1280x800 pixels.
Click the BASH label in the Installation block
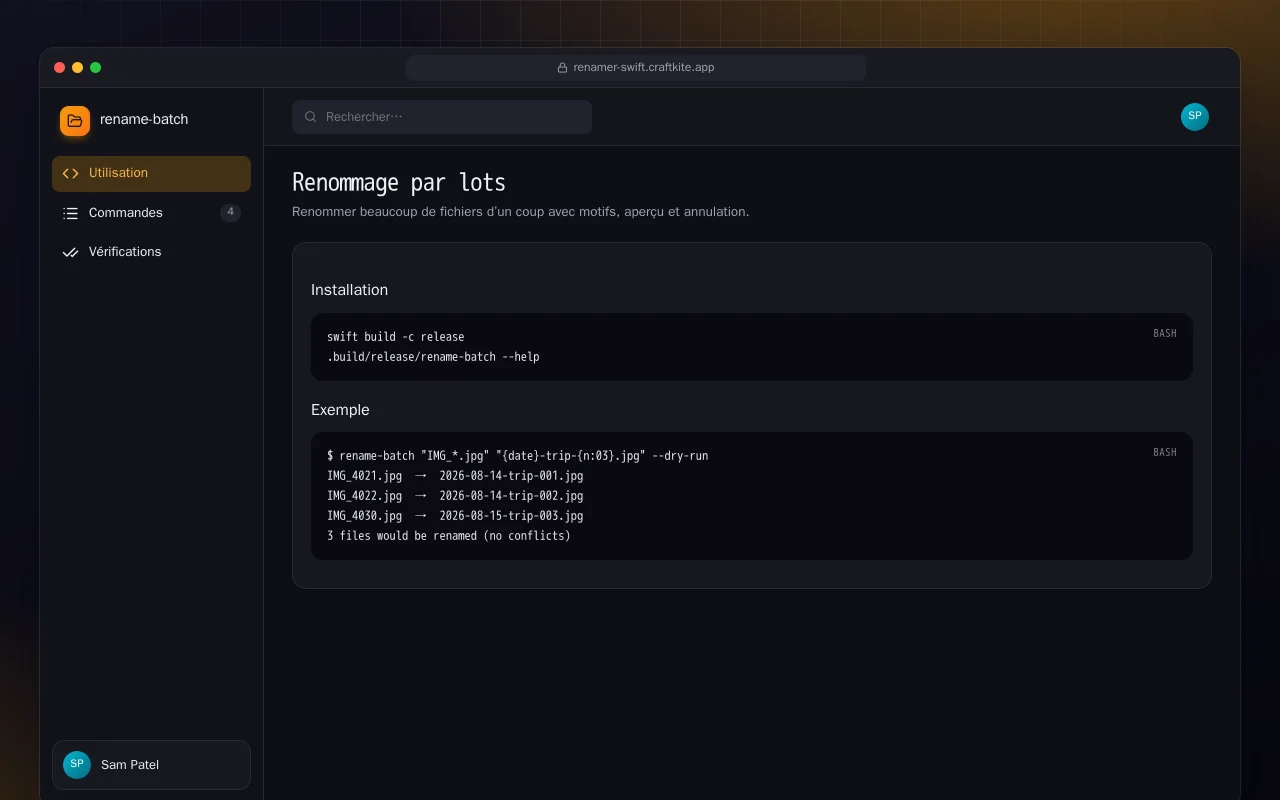coord(1165,333)
